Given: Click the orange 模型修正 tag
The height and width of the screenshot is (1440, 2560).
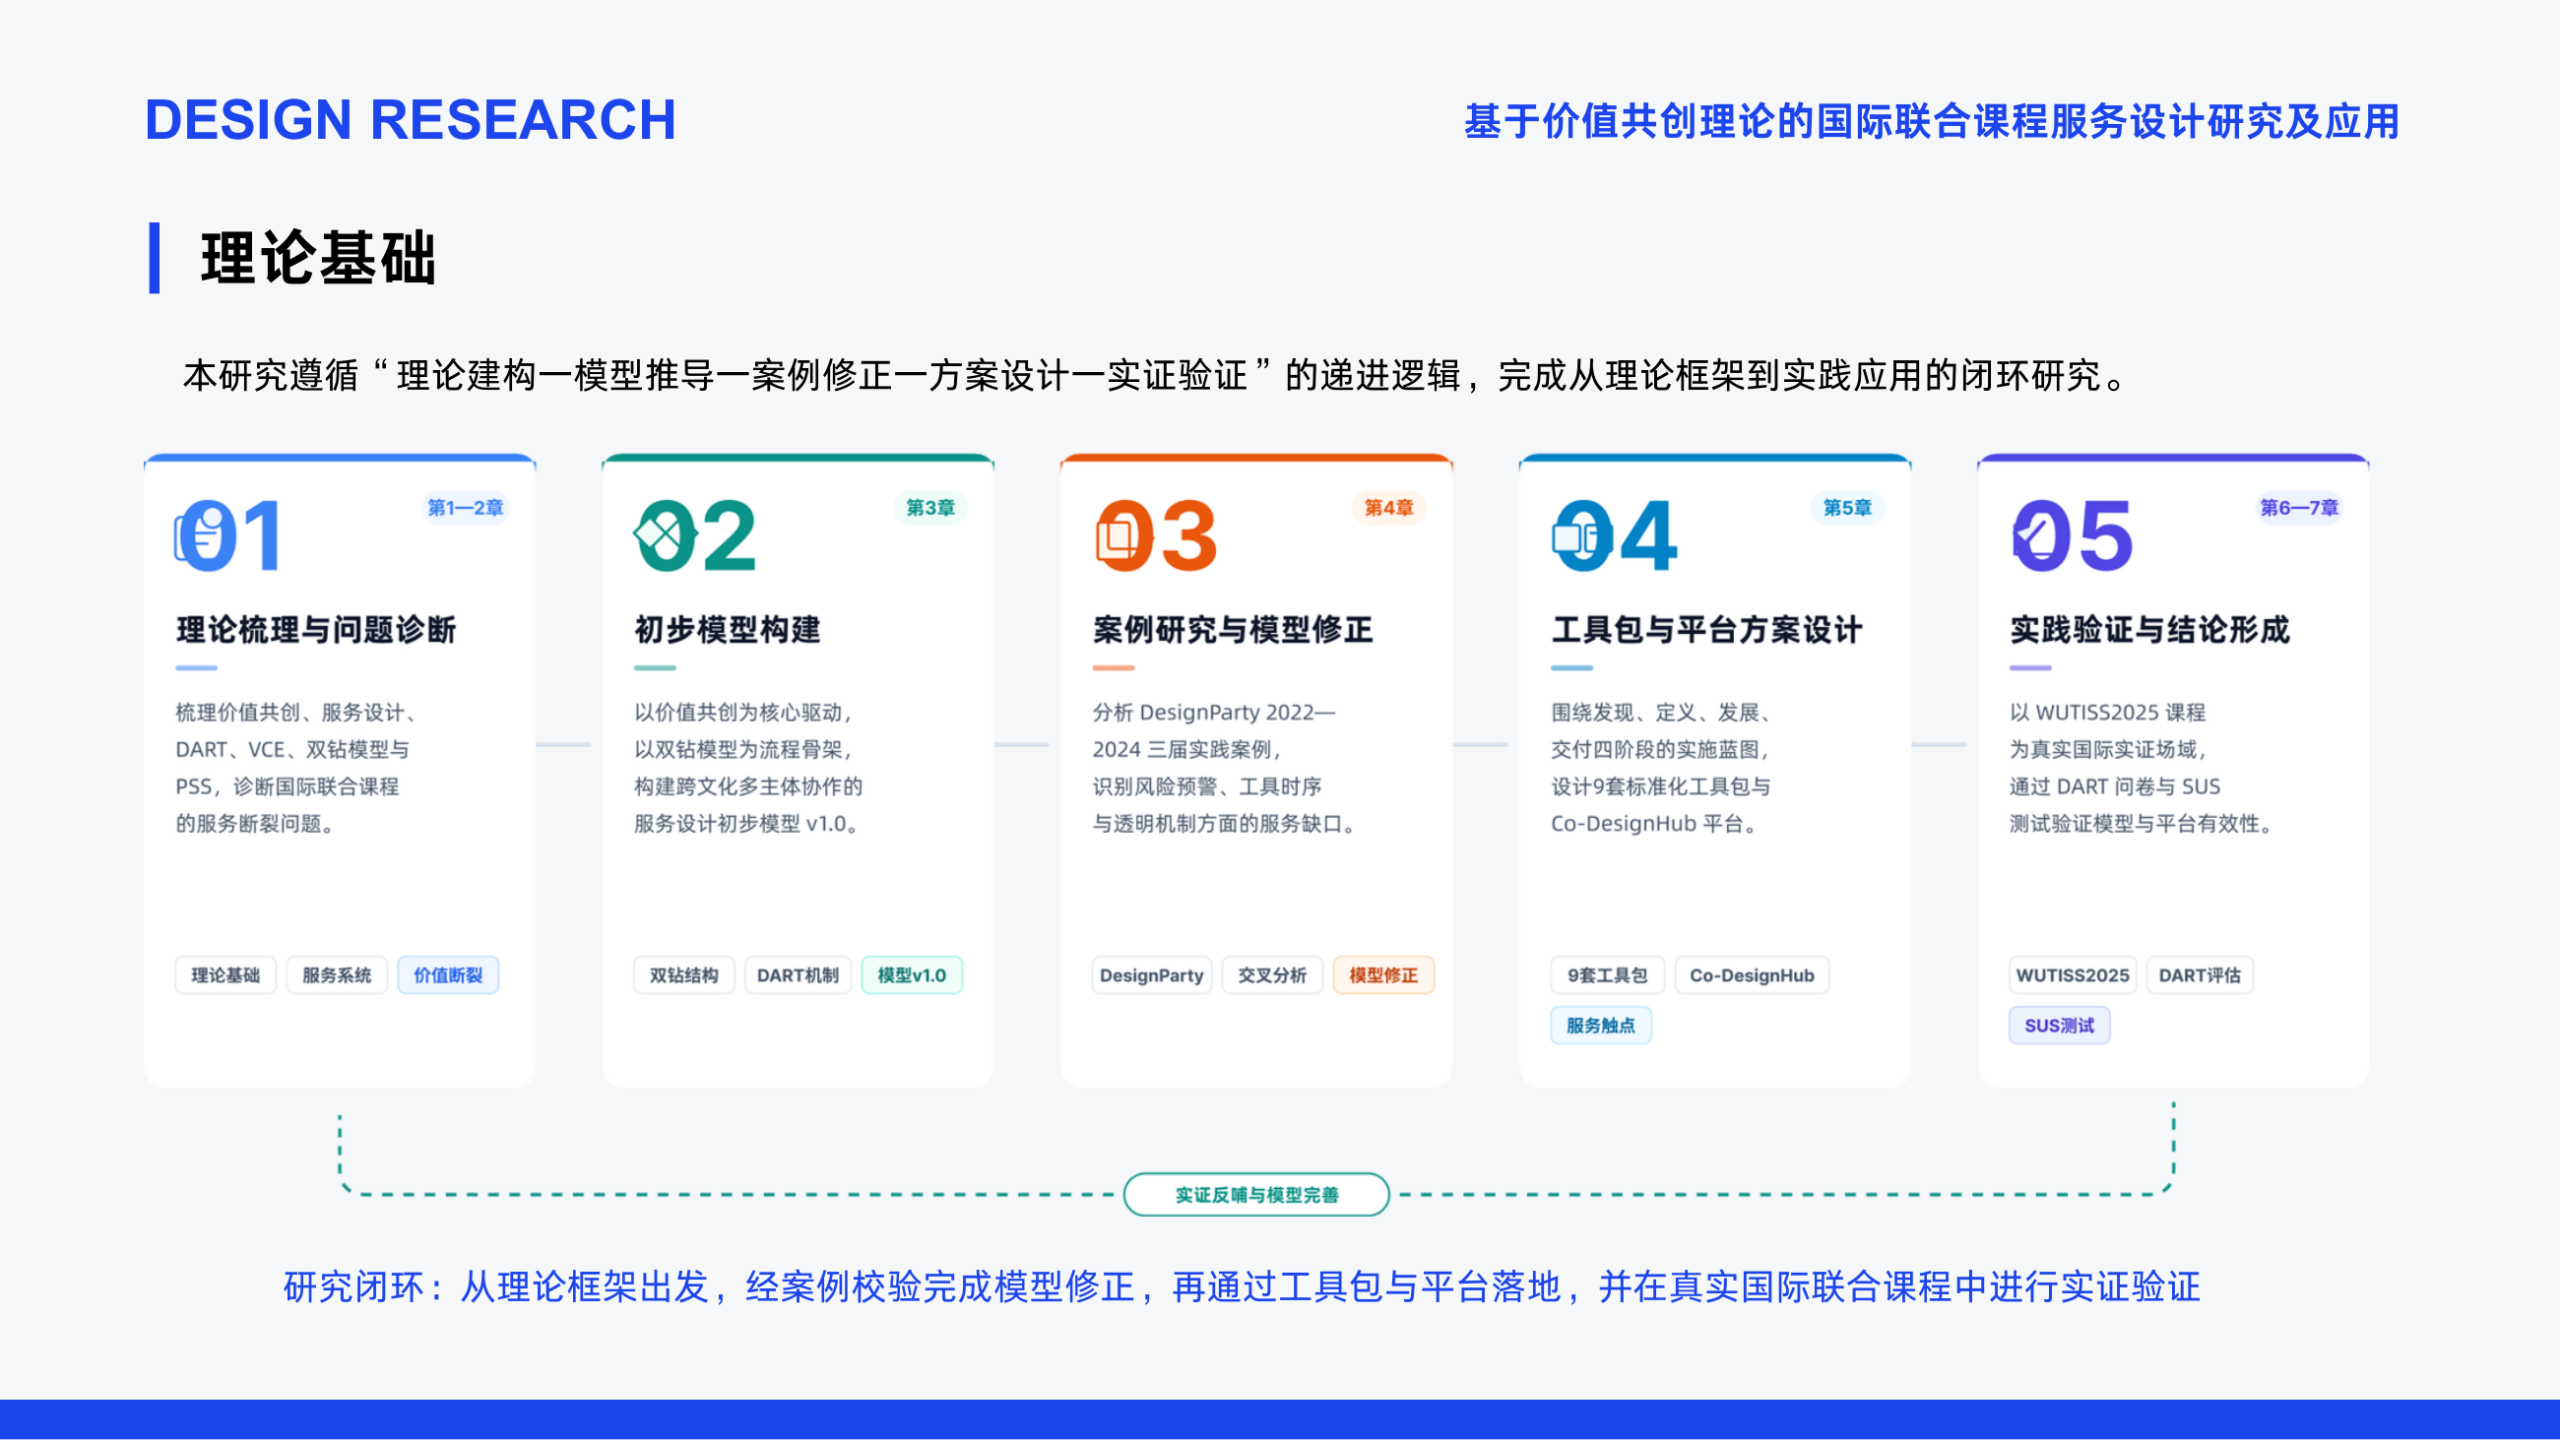Looking at the screenshot, I should tap(1384, 975).
